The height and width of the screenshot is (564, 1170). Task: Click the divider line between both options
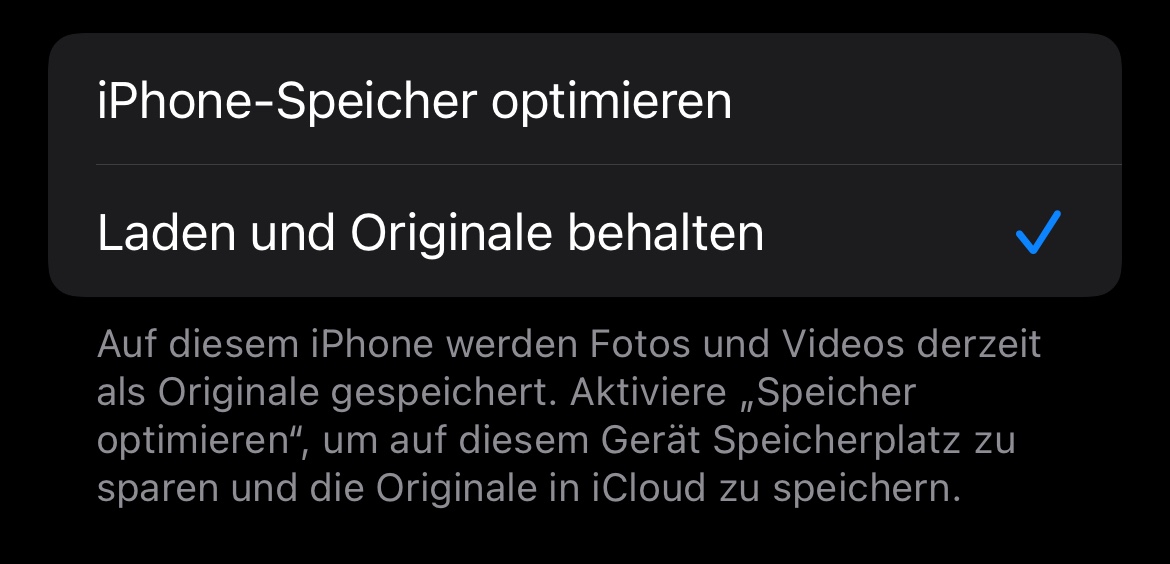tap(609, 165)
